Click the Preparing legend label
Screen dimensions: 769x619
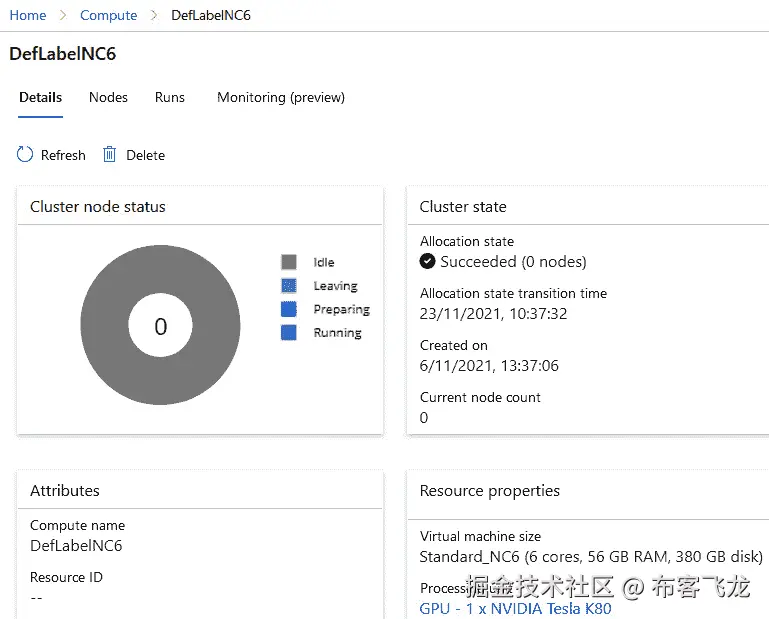point(341,310)
